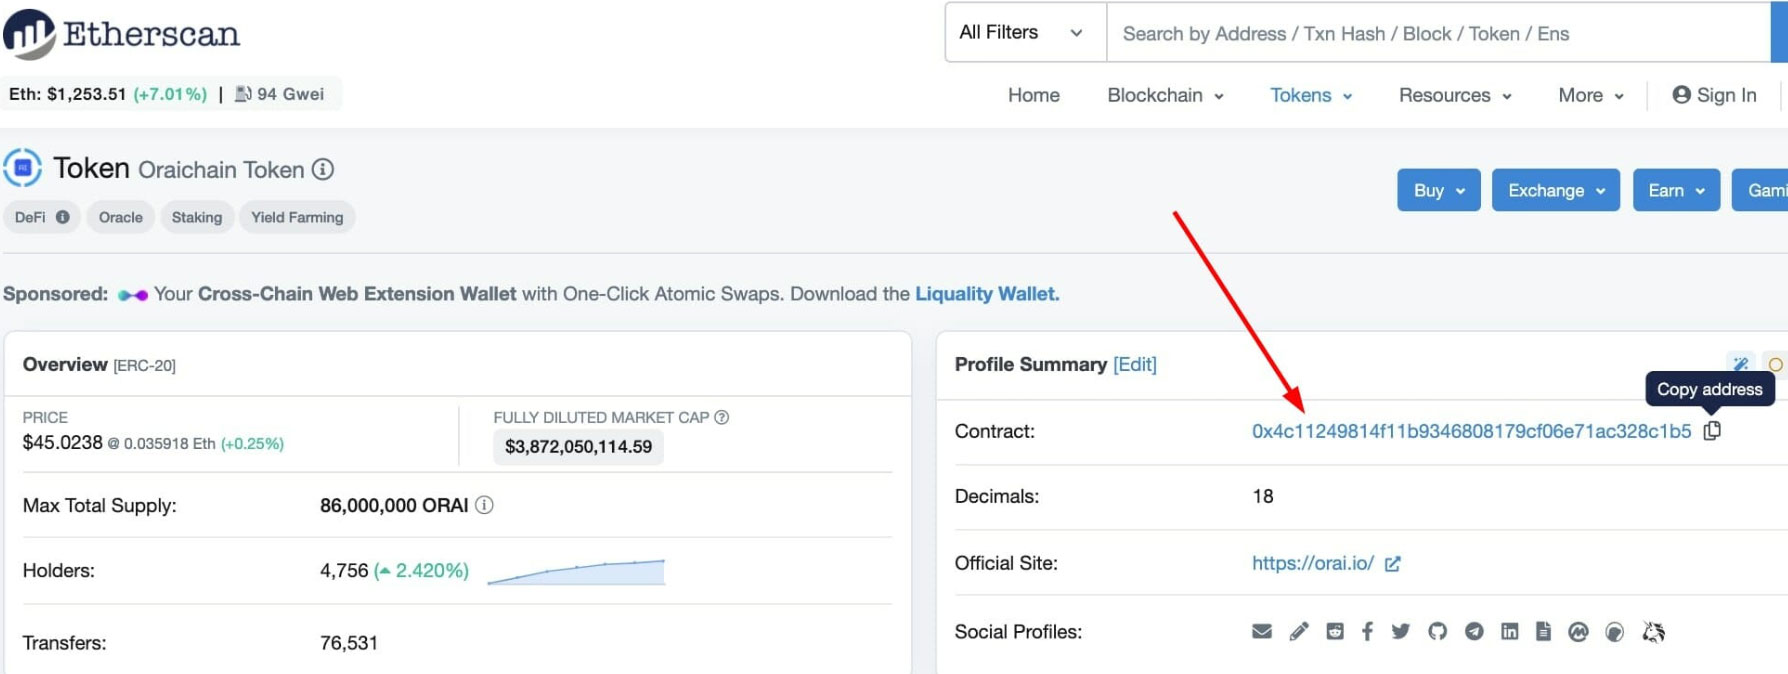Click the help icon beside Fully Diluted Market Cap
This screenshot has width=1788, height=674.
coord(722,417)
